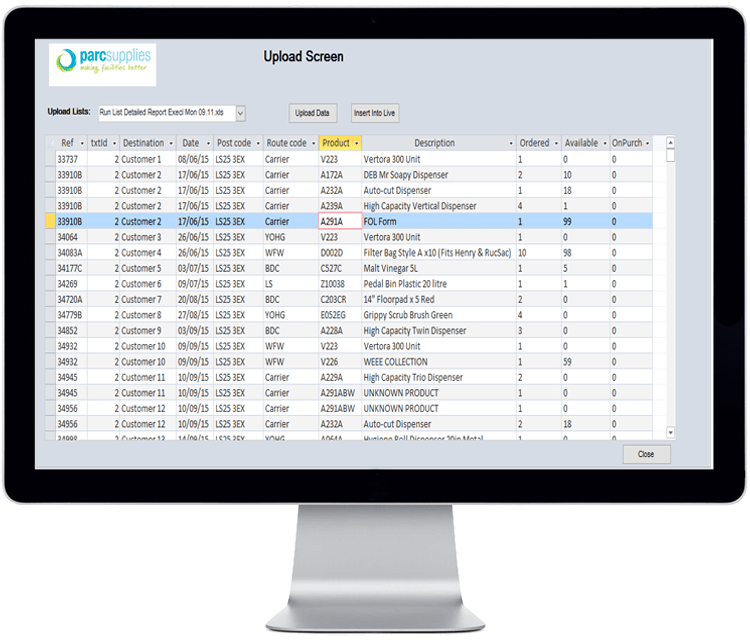Click the product code Z10038
The width and height of the screenshot is (750, 642).
tap(340, 284)
